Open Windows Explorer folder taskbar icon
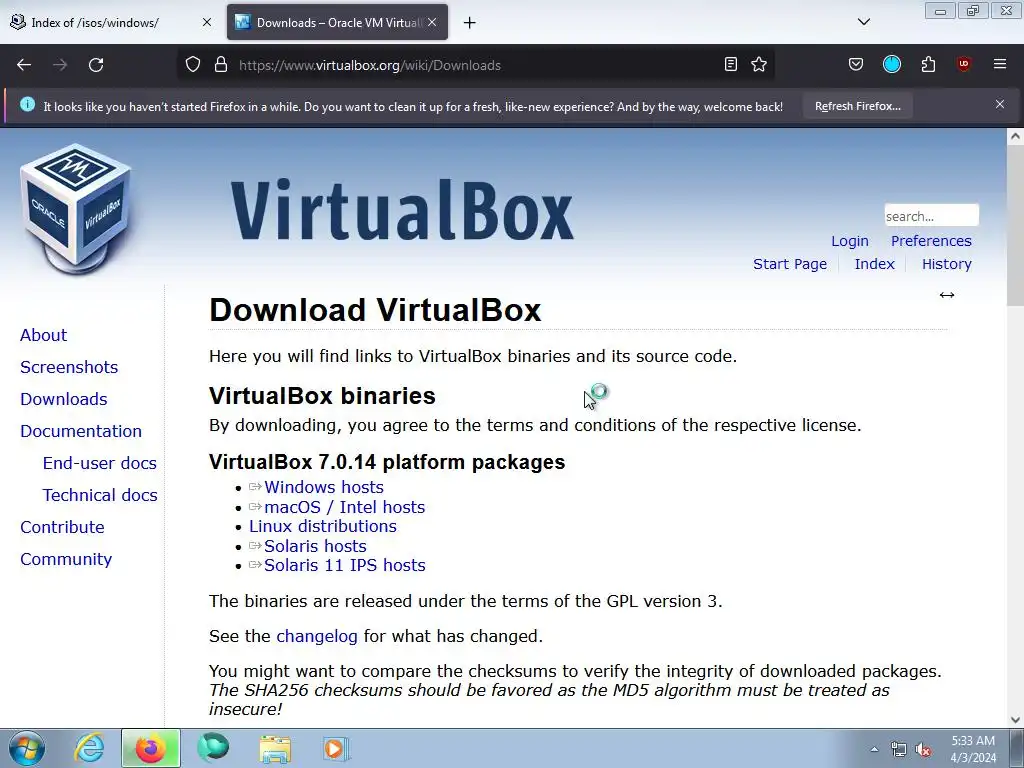The image size is (1024, 768). pyautogui.click(x=275, y=748)
